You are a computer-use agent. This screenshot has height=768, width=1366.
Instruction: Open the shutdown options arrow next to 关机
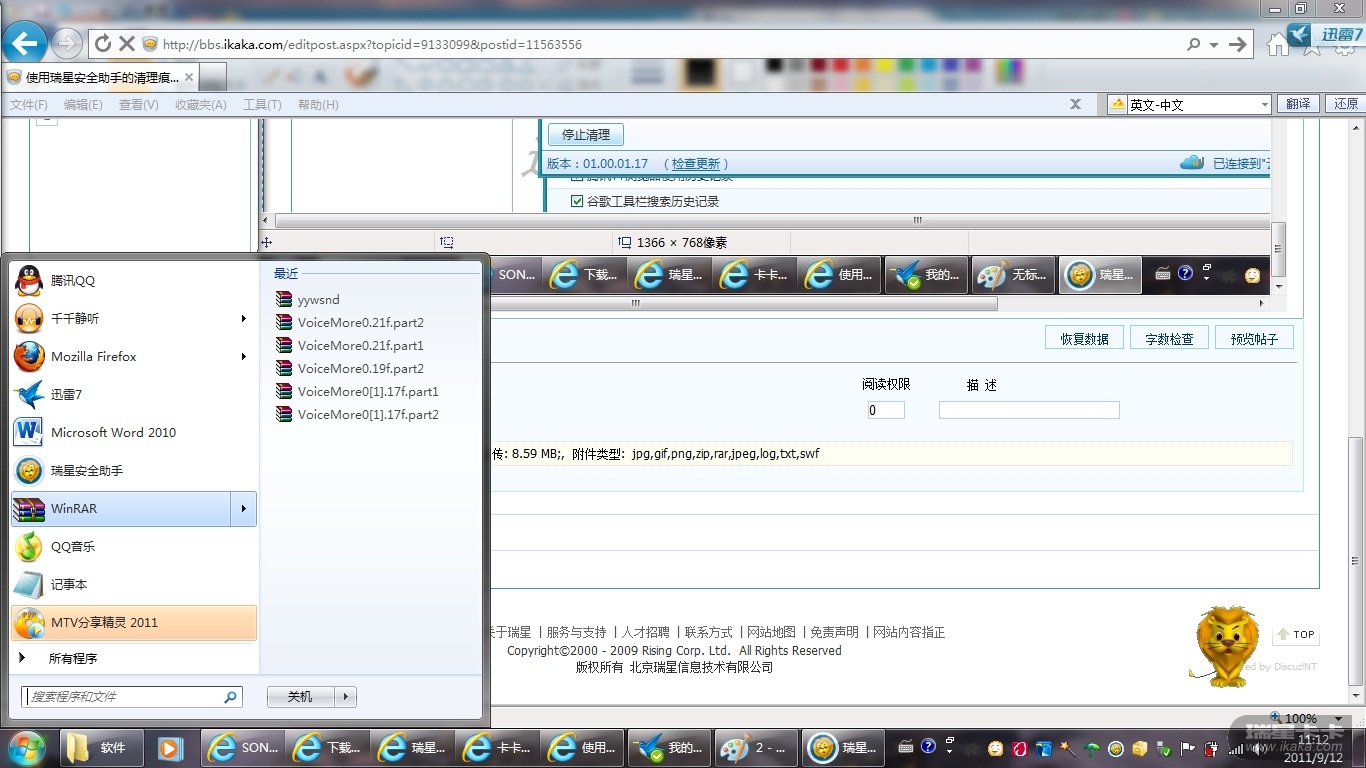pyautogui.click(x=345, y=697)
